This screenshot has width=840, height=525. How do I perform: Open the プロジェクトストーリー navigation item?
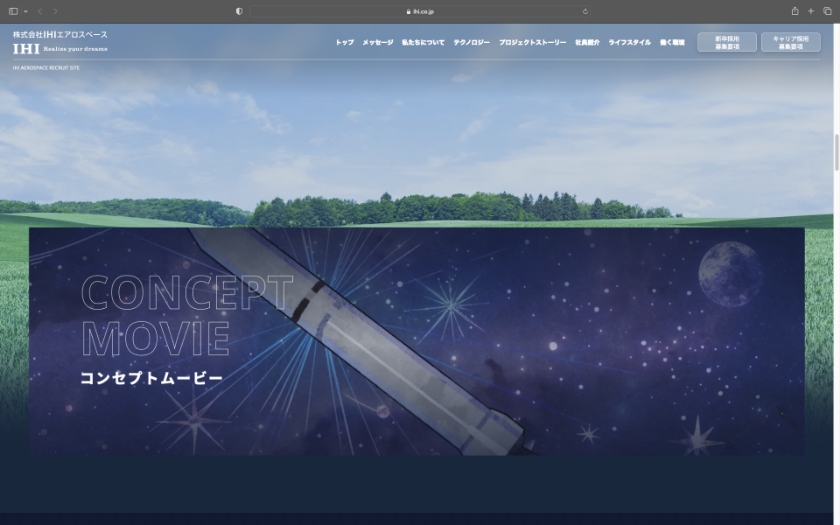click(x=532, y=42)
